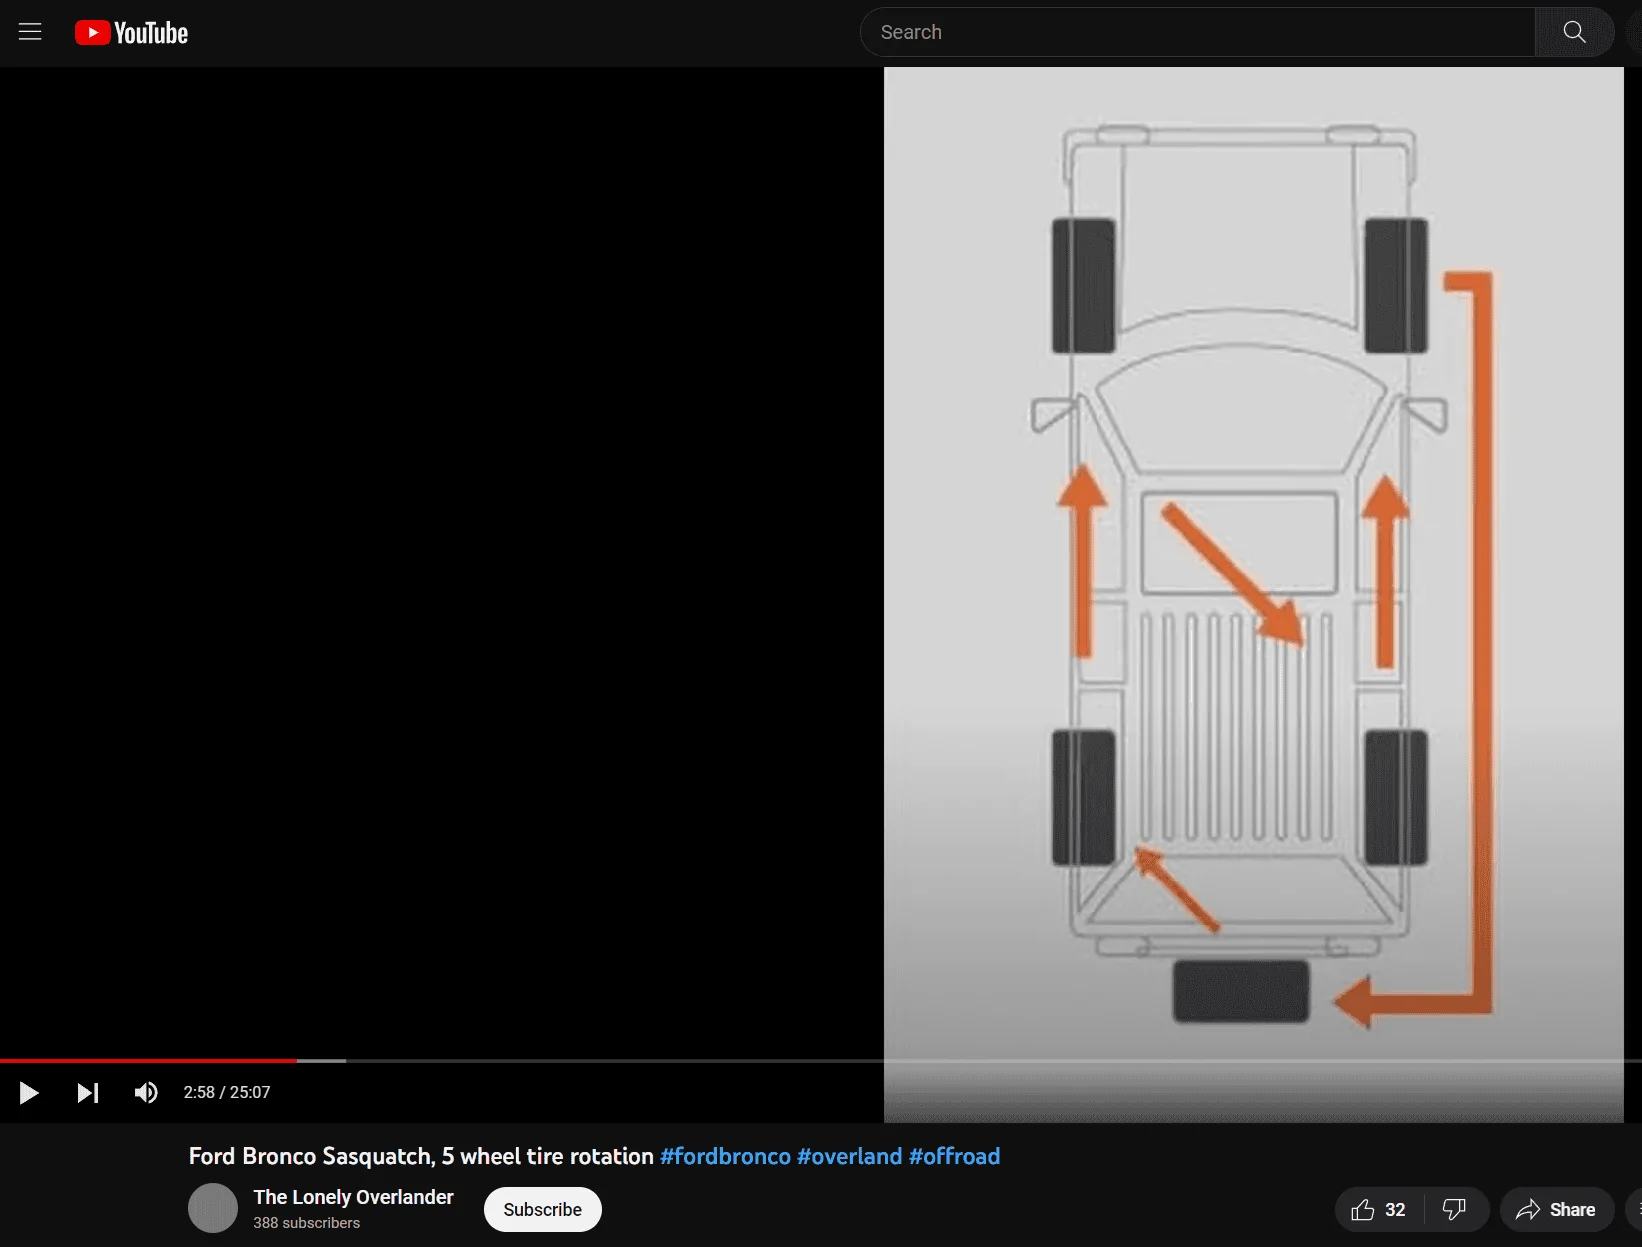Skip to the next video
Screen dimensions: 1642x1247
[88, 1093]
